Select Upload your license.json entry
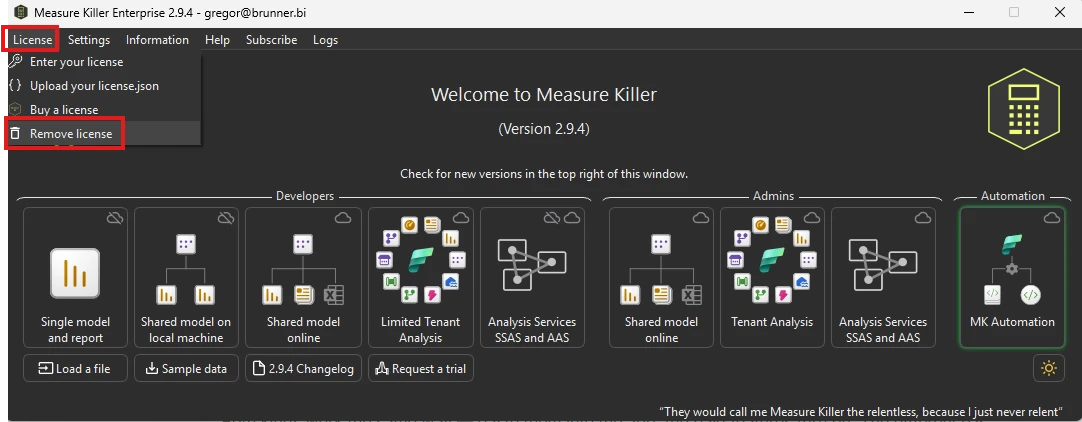The height and width of the screenshot is (422, 1082). [104, 86]
